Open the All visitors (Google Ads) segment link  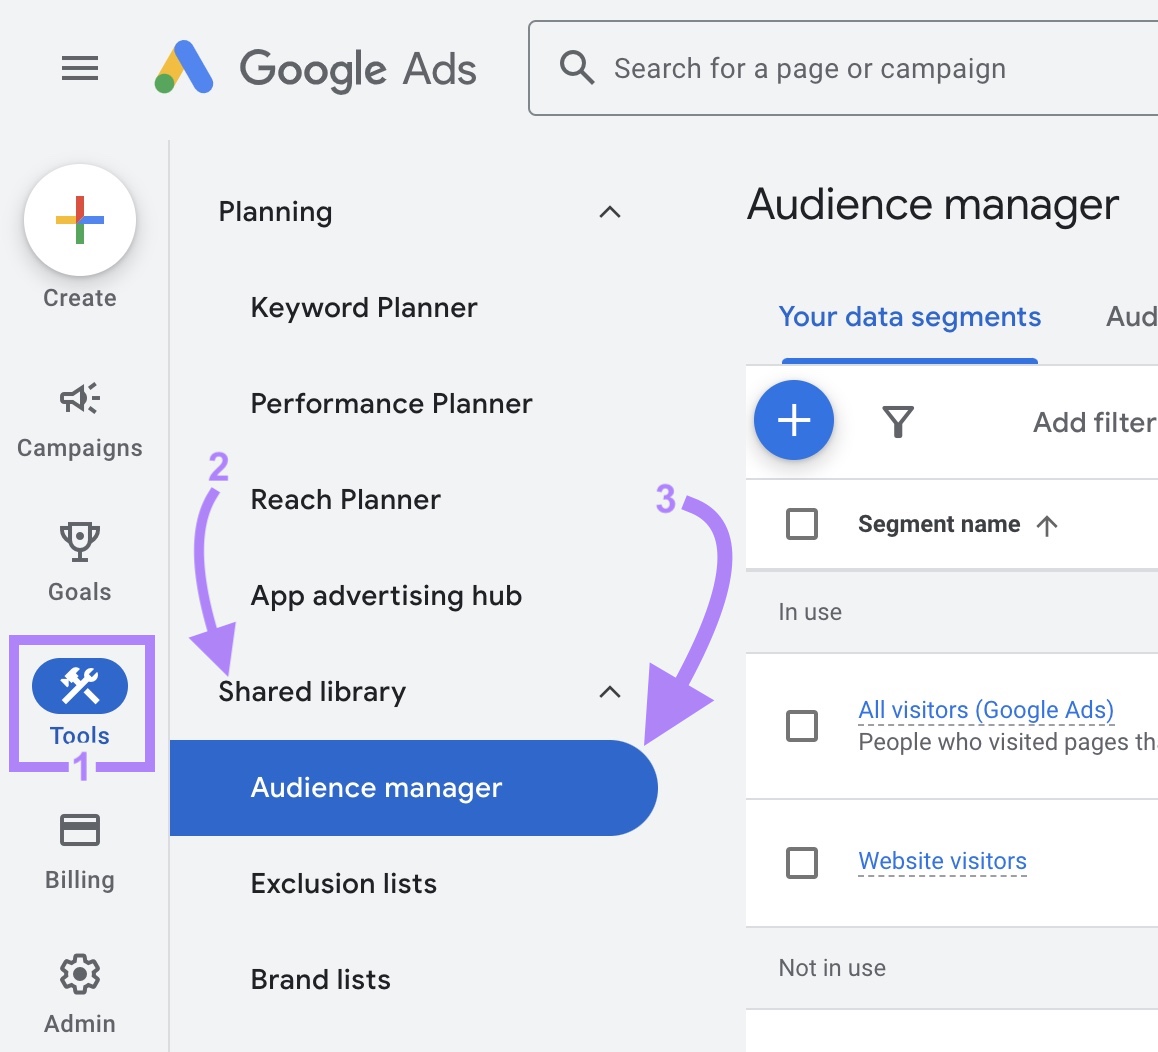pyautogui.click(x=985, y=709)
